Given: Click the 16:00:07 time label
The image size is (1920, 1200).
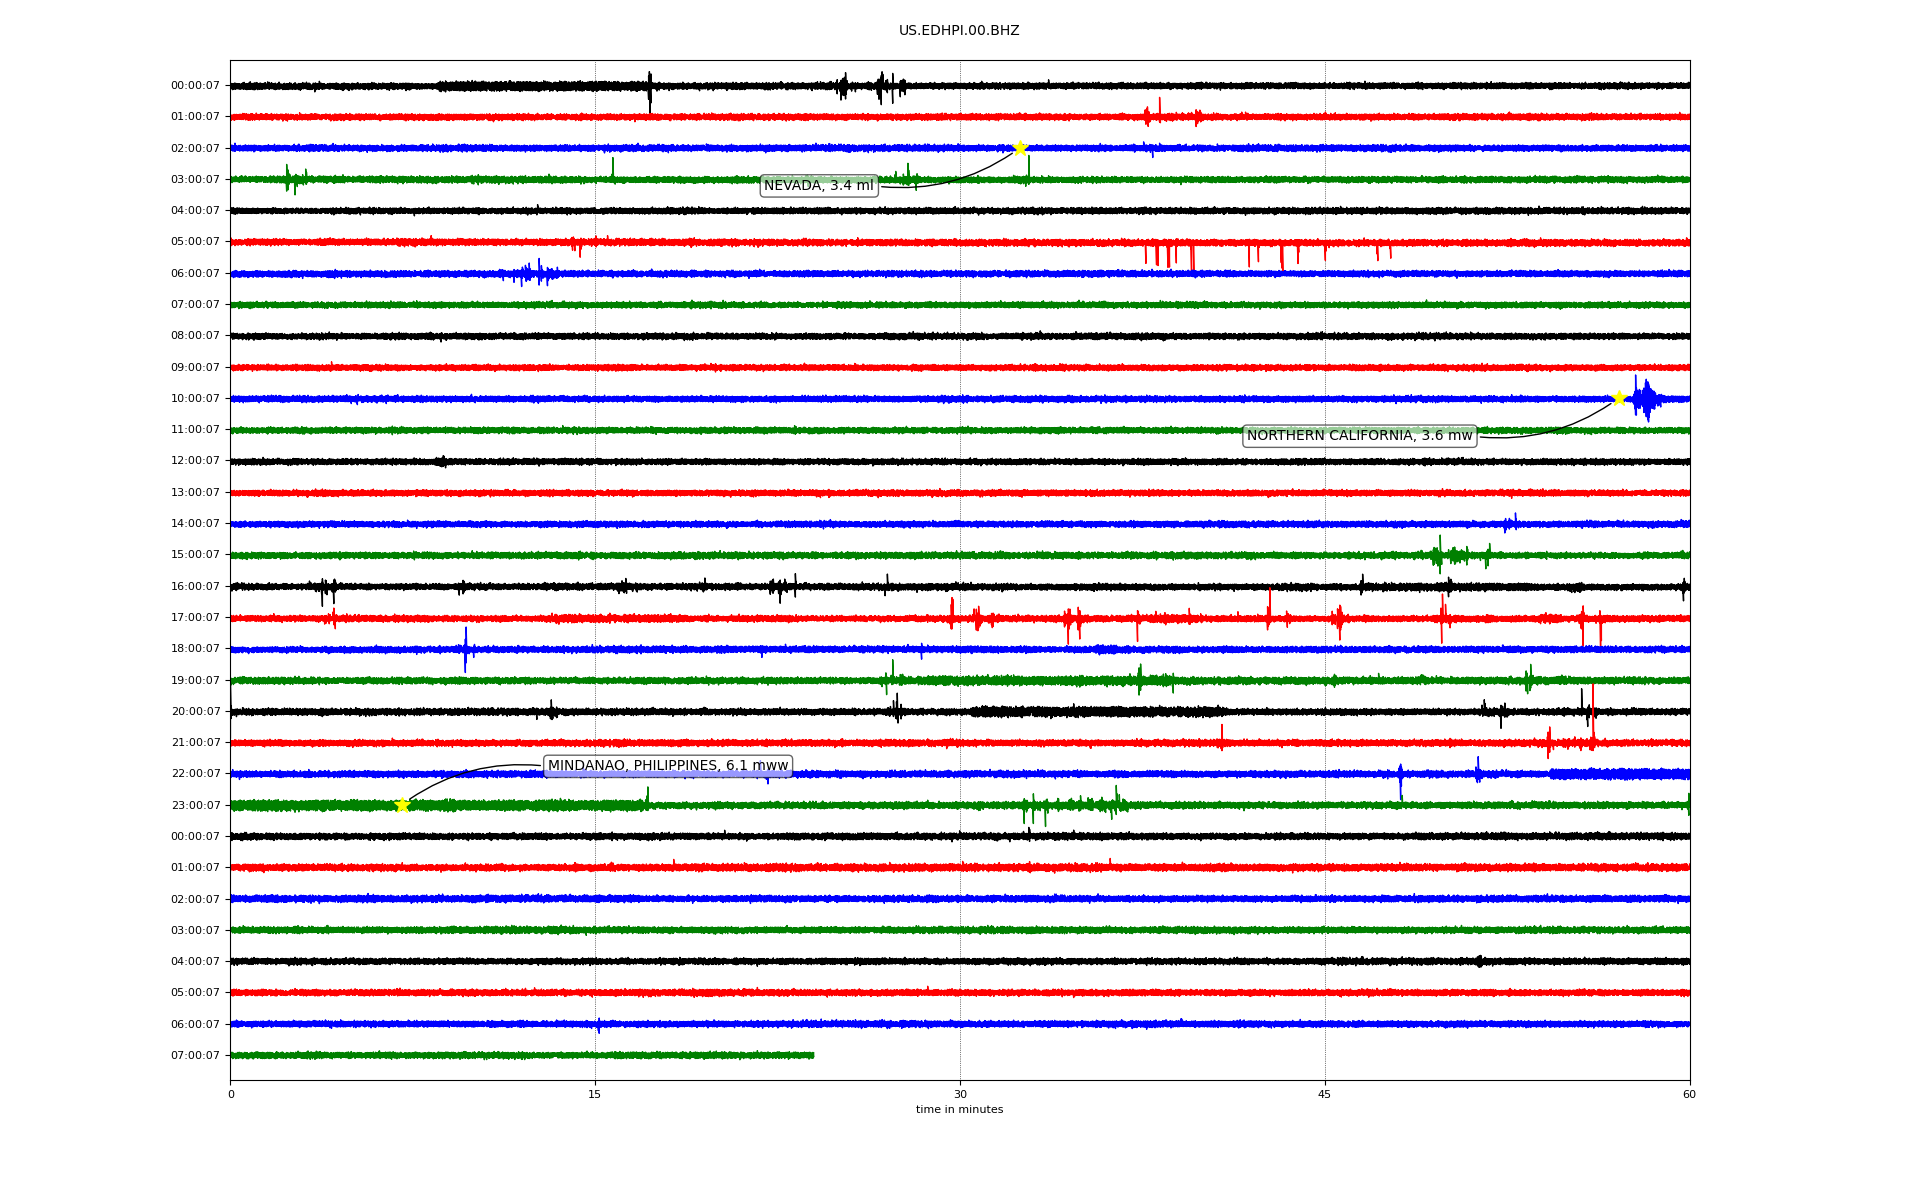Looking at the screenshot, I should point(195,587).
